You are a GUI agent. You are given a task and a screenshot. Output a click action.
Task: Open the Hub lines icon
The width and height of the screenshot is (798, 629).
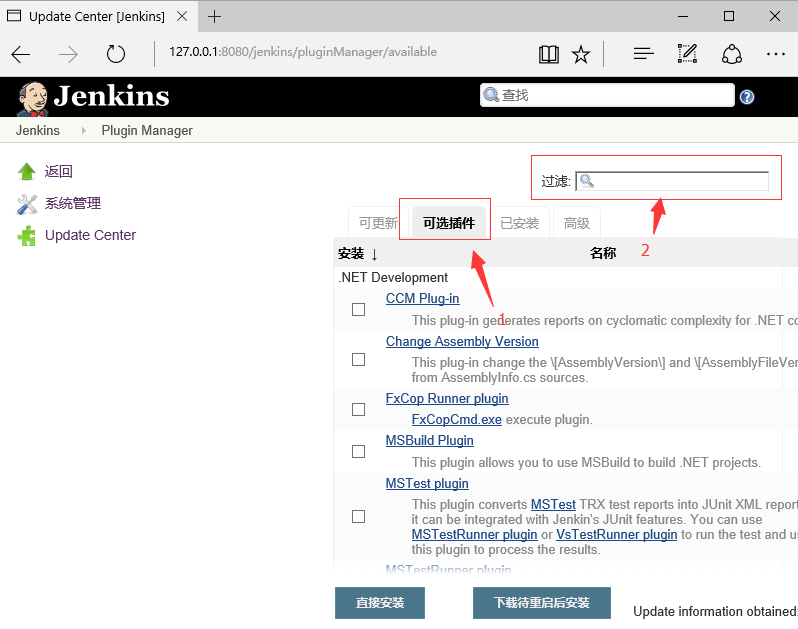pyautogui.click(x=644, y=53)
